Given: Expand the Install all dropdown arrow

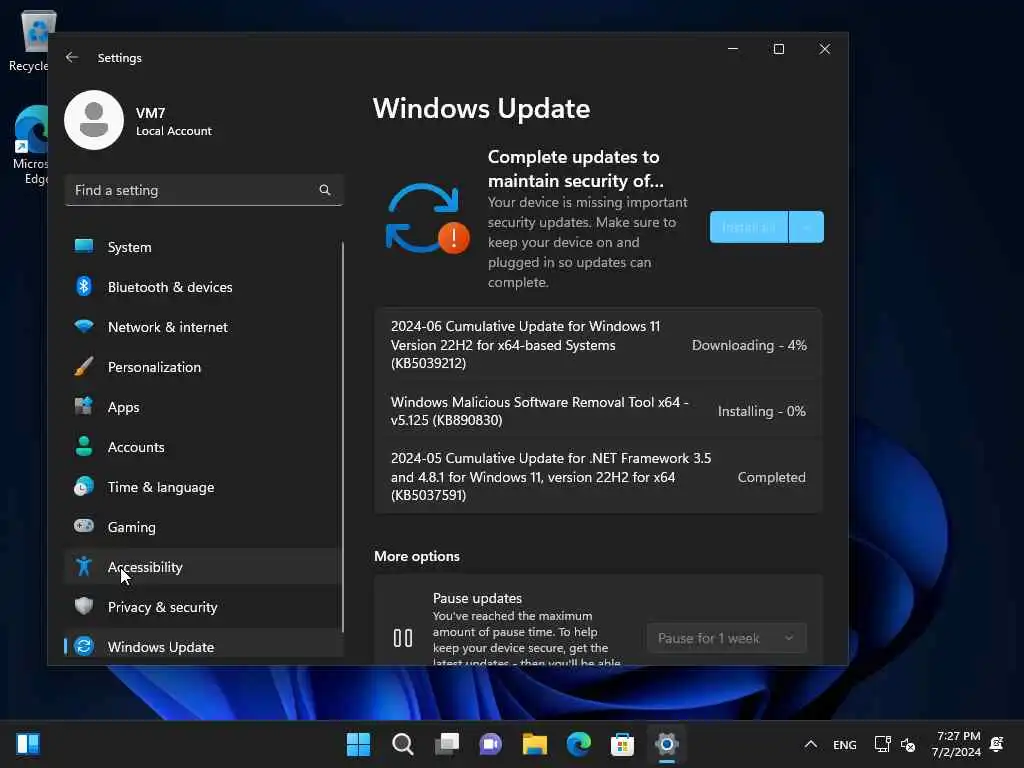Looking at the screenshot, I should (x=807, y=227).
